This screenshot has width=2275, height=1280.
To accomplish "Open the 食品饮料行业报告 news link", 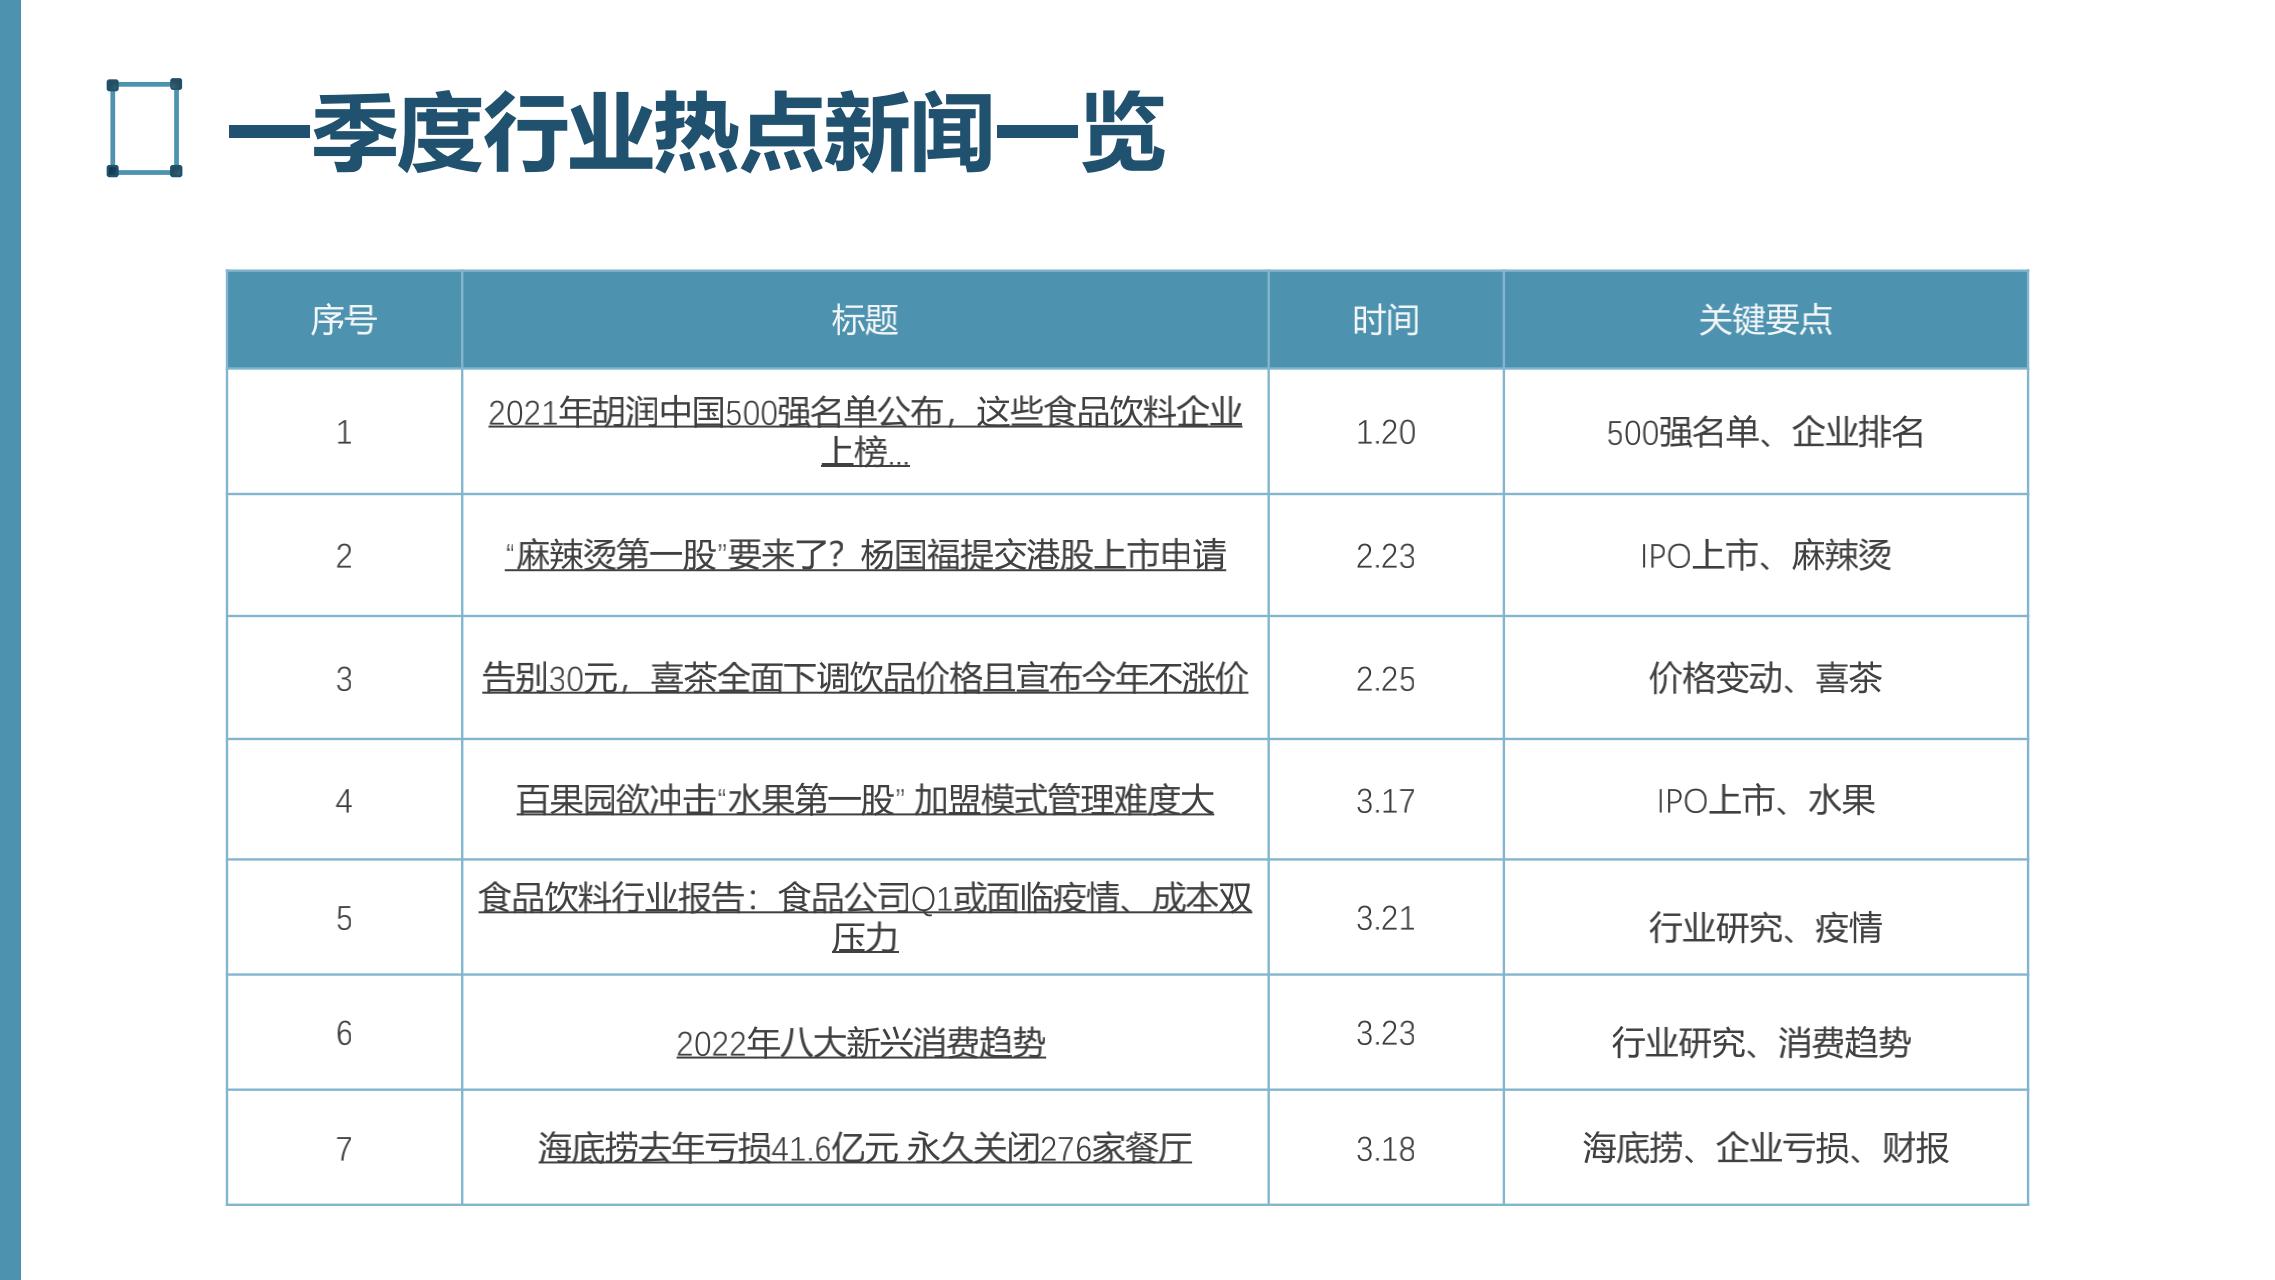I will click(864, 899).
